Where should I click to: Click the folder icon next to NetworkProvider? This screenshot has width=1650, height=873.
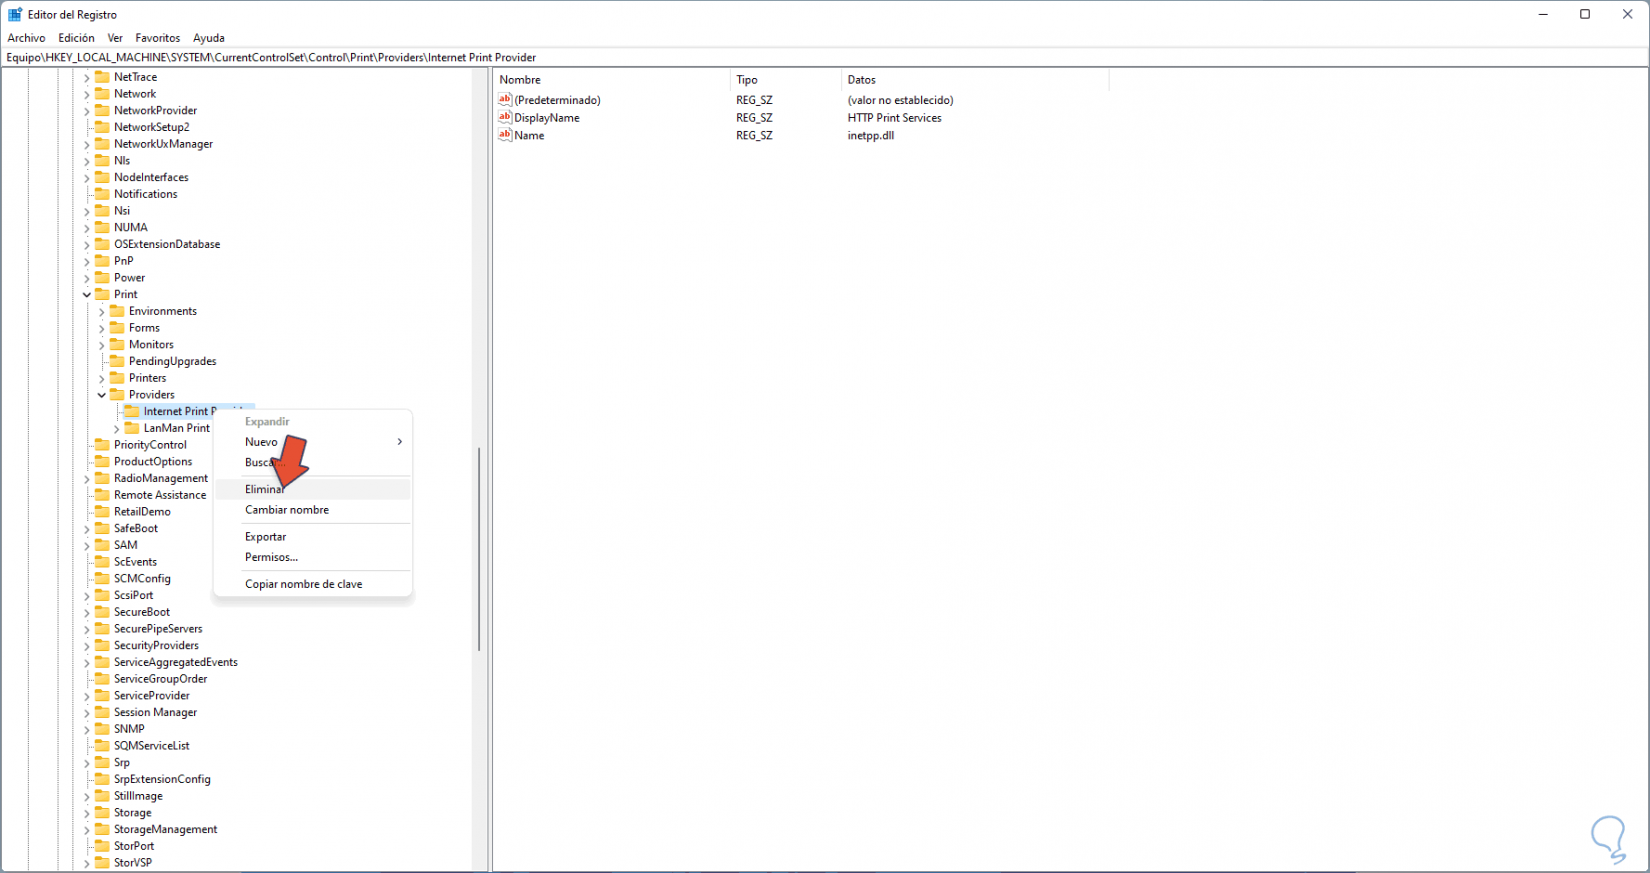102,110
